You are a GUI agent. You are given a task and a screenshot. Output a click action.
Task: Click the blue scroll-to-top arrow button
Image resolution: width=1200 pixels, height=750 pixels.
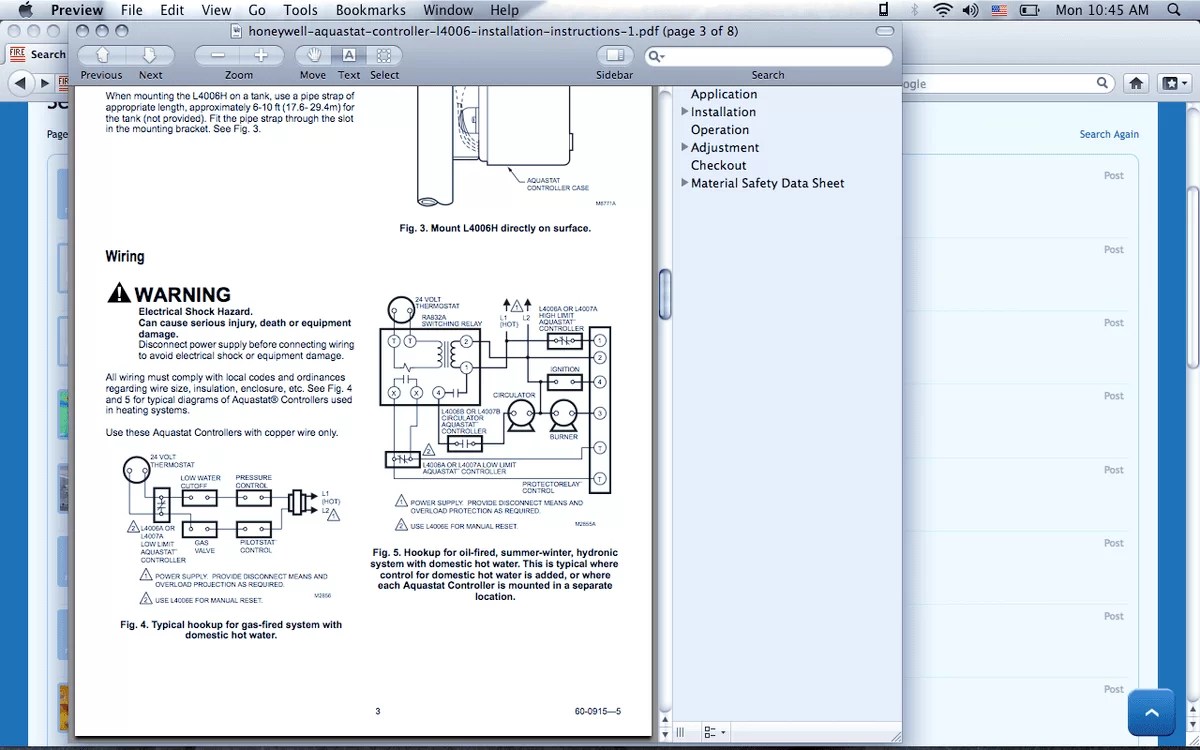(1151, 713)
